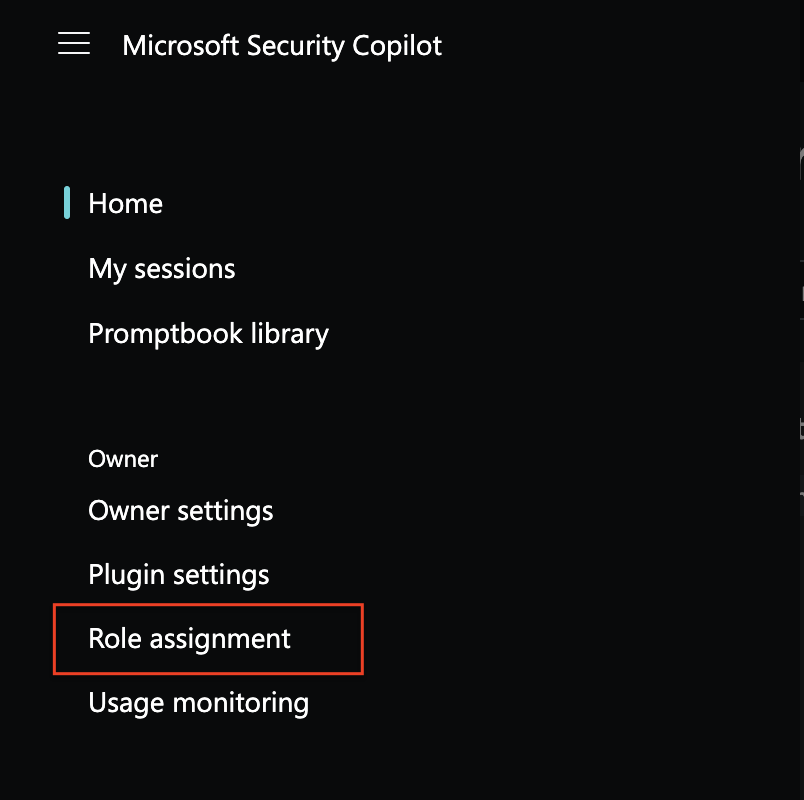Screen dimensions: 804x800
Task: Open Plugin settings
Action: [x=178, y=575]
